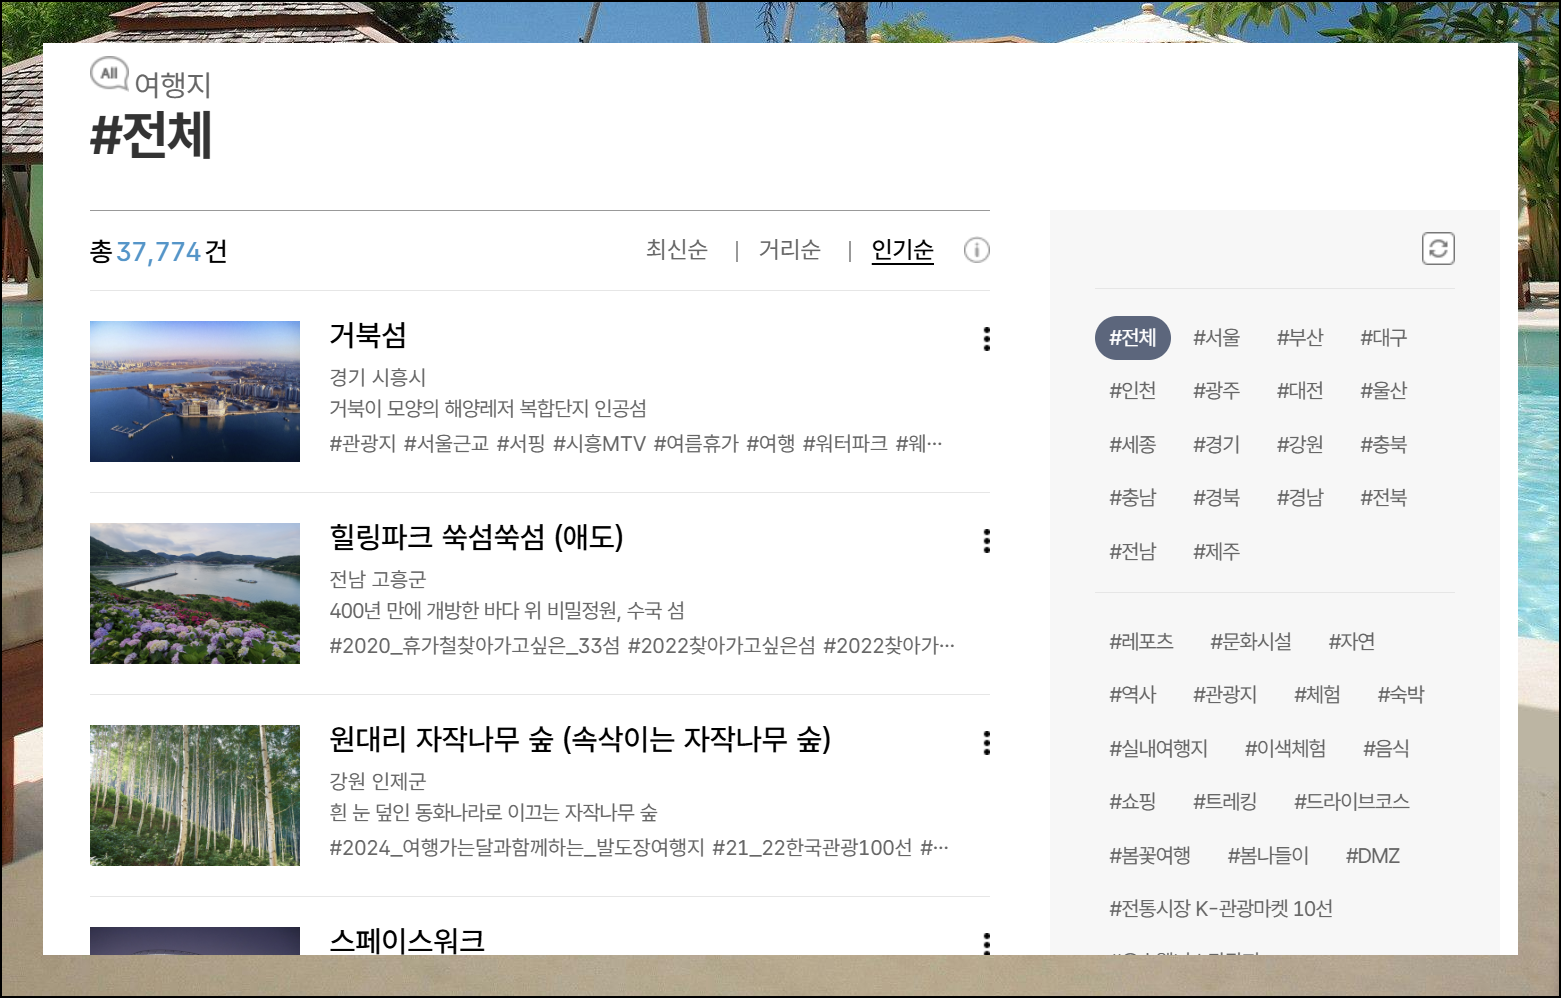Open the 스페이스워크 title link

(x=407, y=940)
